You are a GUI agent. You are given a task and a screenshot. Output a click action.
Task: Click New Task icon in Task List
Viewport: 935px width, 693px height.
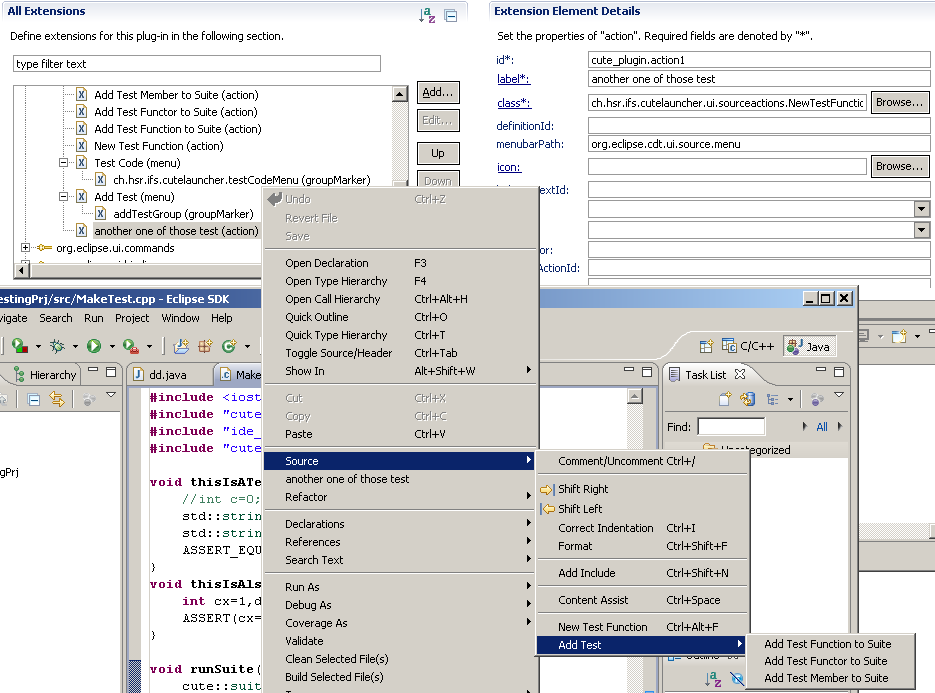725,399
